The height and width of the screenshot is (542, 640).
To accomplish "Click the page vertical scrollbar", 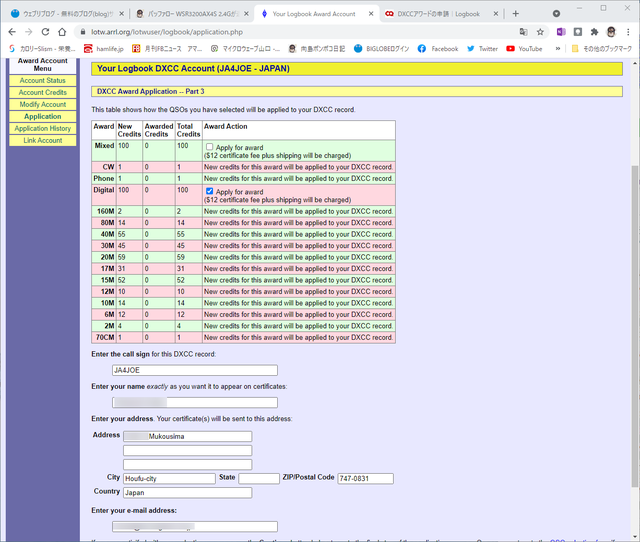I will click(x=634, y=327).
